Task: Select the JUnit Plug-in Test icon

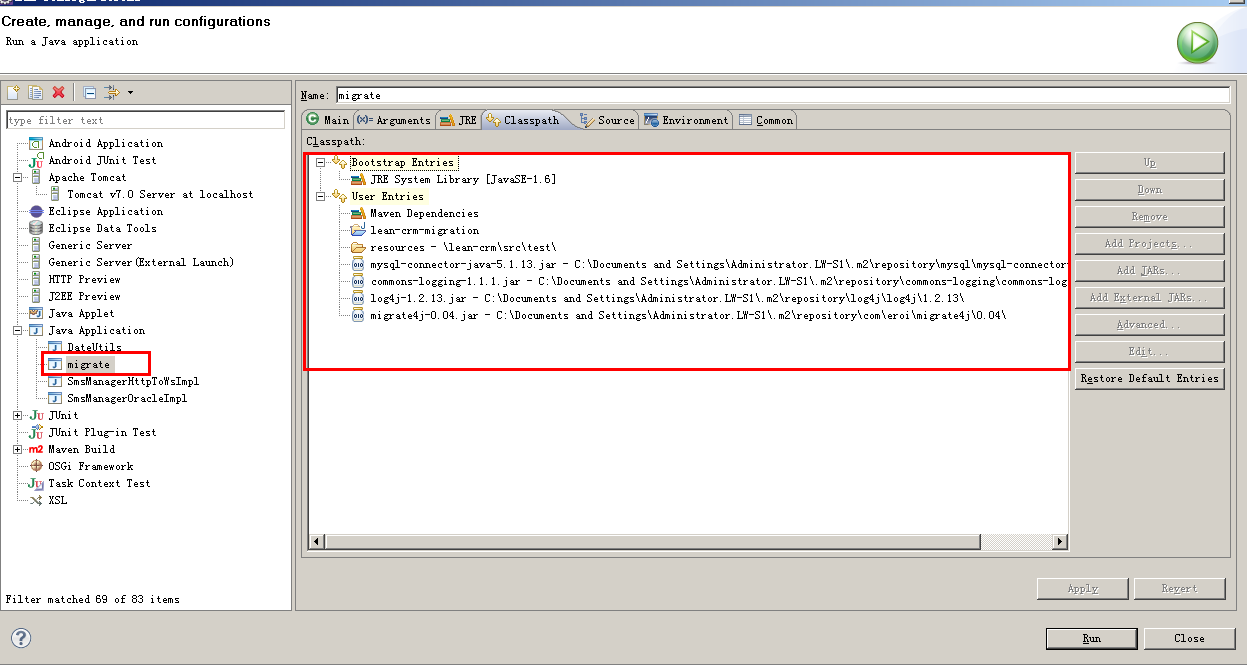Action: point(37,433)
